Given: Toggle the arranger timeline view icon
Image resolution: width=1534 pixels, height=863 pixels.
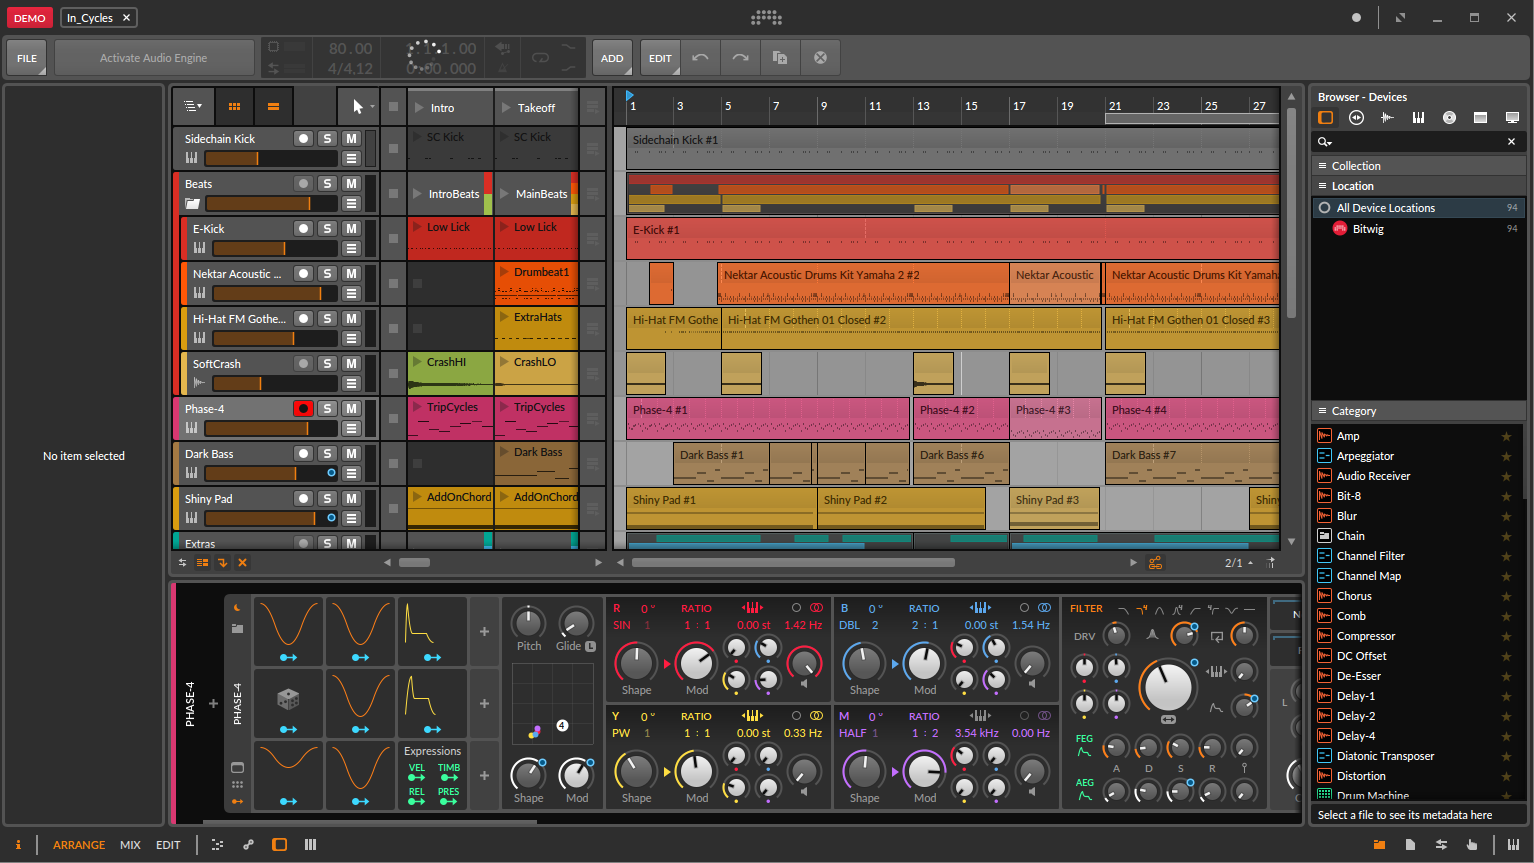Looking at the screenshot, I should click(273, 107).
